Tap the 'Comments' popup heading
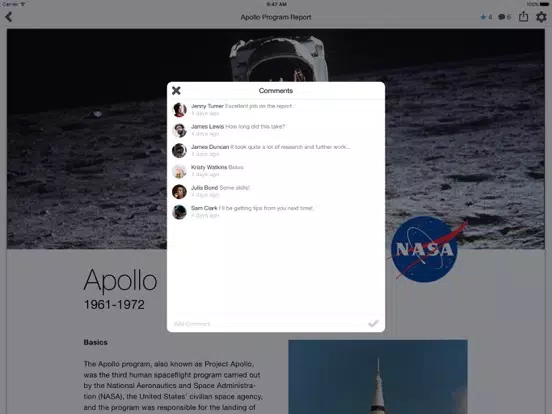The image size is (552, 414). tap(276, 91)
